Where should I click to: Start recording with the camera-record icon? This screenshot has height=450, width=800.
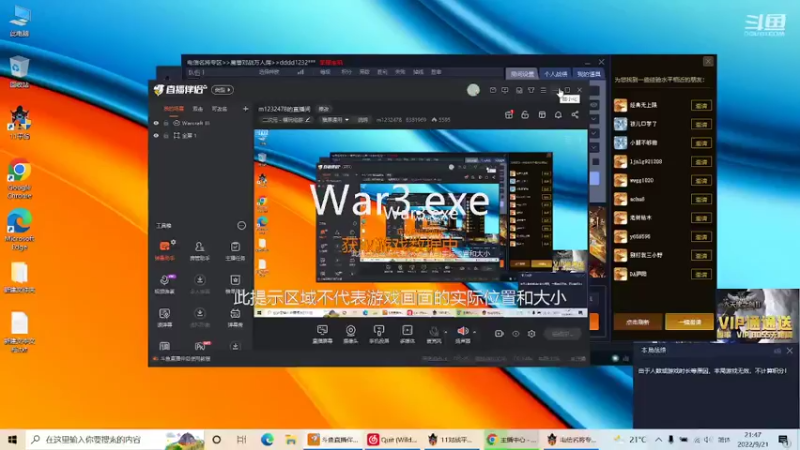(x=499, y=334)
